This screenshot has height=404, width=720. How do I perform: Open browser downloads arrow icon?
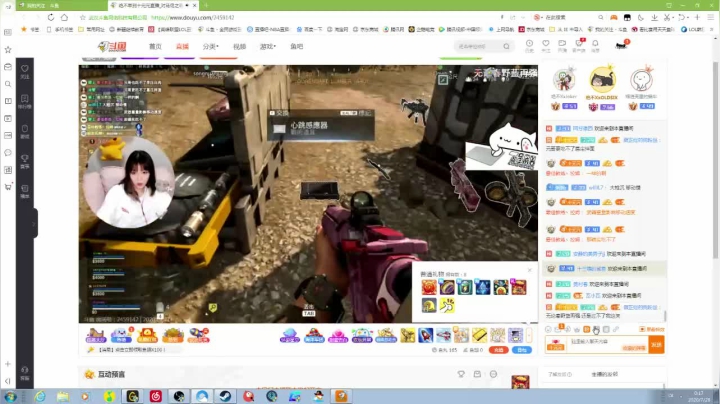(654, 17)
